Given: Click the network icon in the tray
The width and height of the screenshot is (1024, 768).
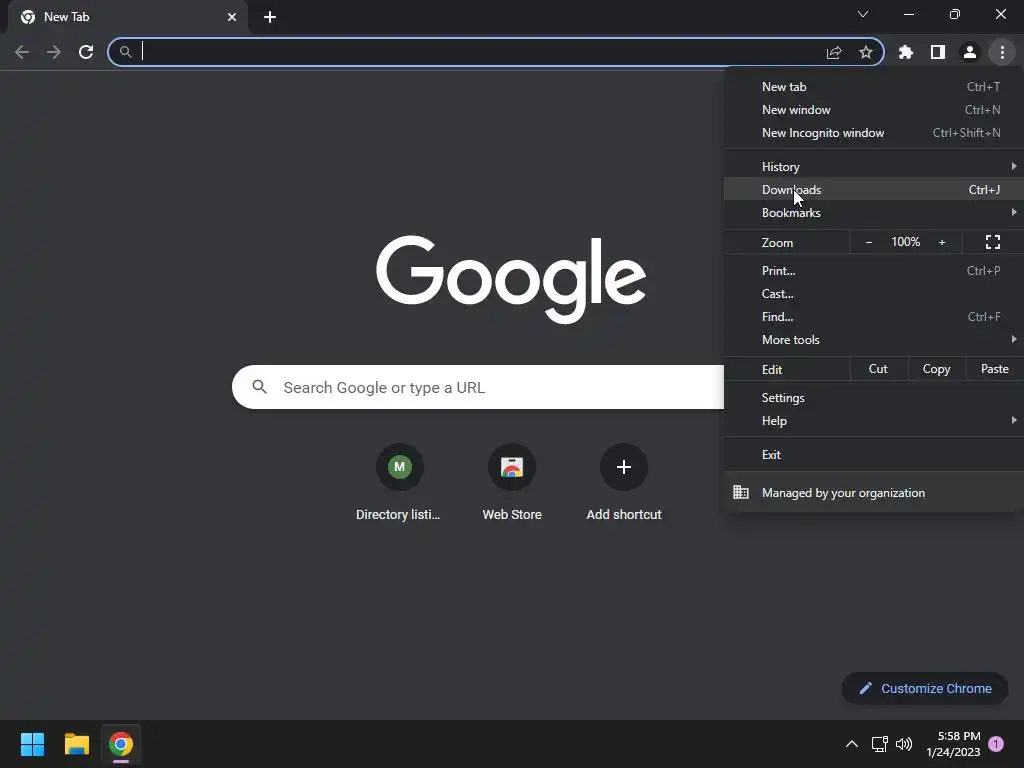Looking at the screenshot, I should tap(880, 744).
